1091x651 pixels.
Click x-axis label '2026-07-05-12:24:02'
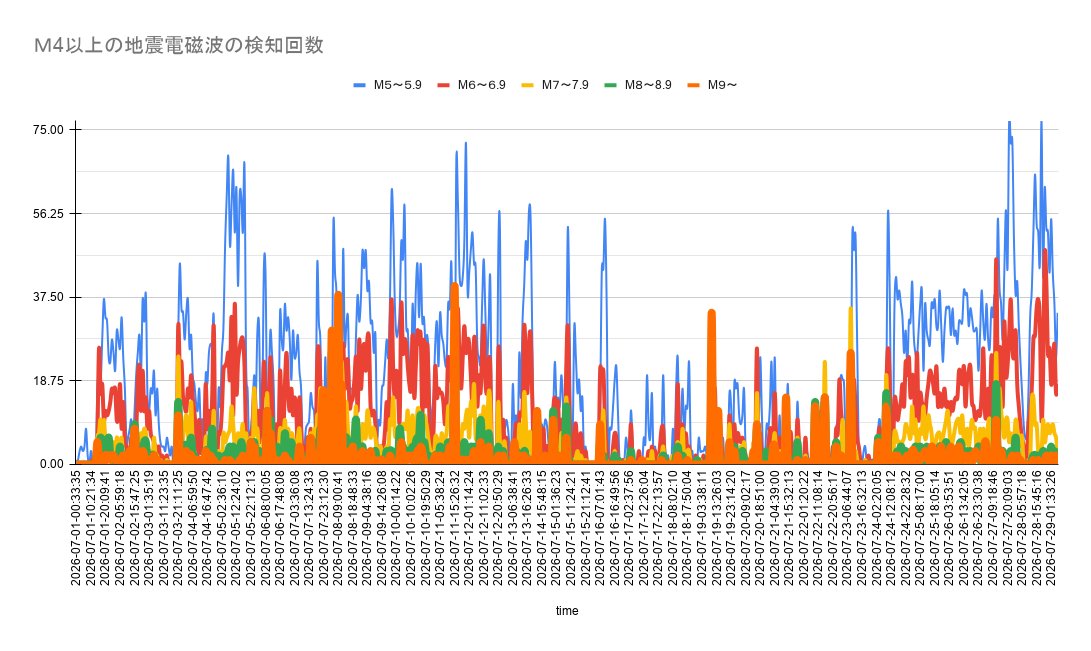point(237,528)
